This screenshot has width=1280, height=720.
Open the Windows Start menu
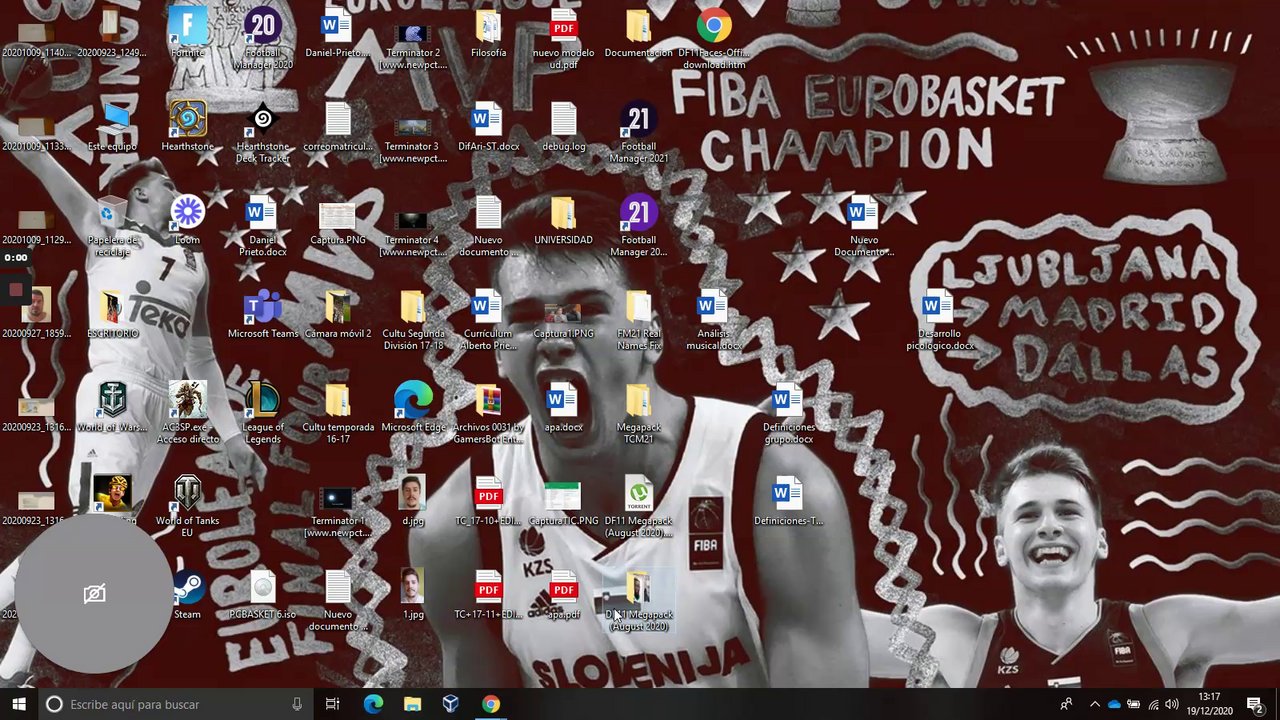click(x=20, y=704)
